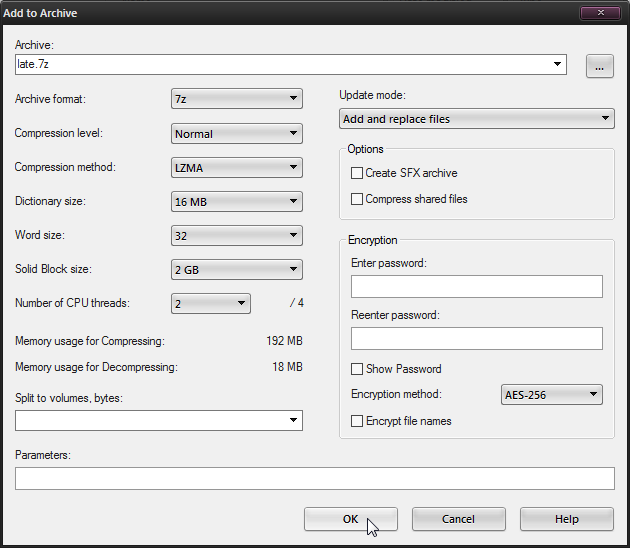Enable Encrypt file names
Screen dimensions: 630x548
[x=357, y=421]
